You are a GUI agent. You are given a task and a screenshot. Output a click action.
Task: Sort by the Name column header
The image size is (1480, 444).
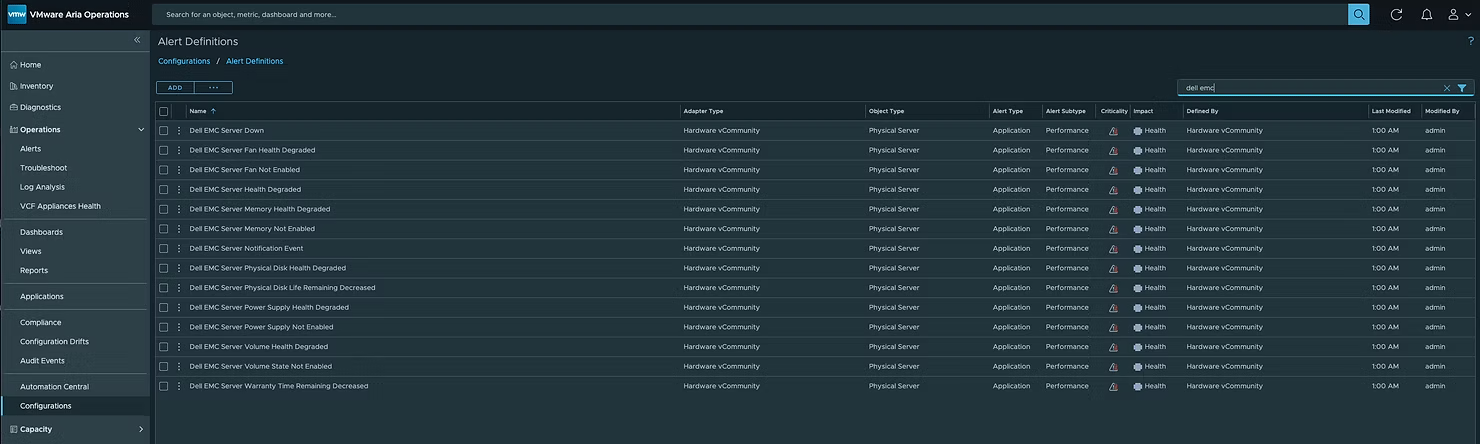click(x=198, y=111)
